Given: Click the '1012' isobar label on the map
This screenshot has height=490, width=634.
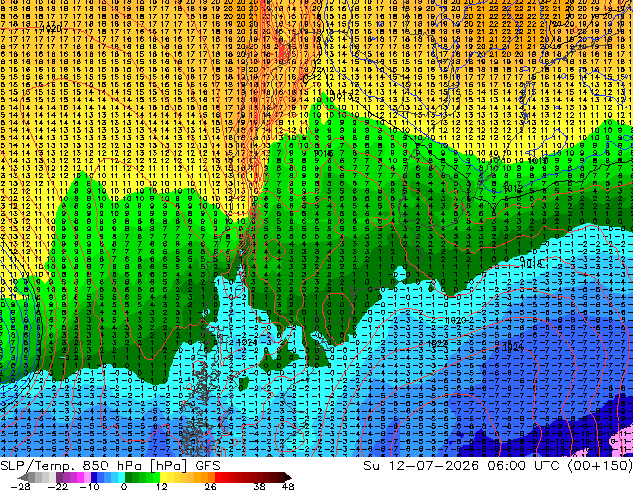Looking at the screenshot, I should click(x=513, y=188).
